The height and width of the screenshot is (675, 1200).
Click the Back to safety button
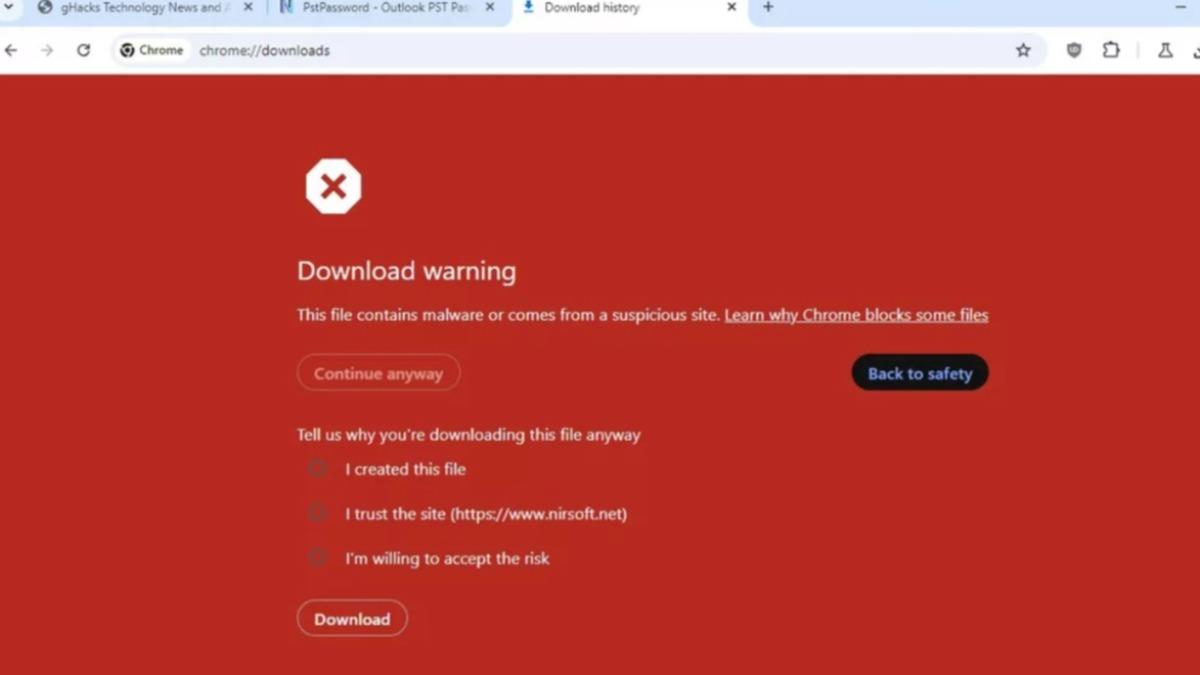click(919, 373)
